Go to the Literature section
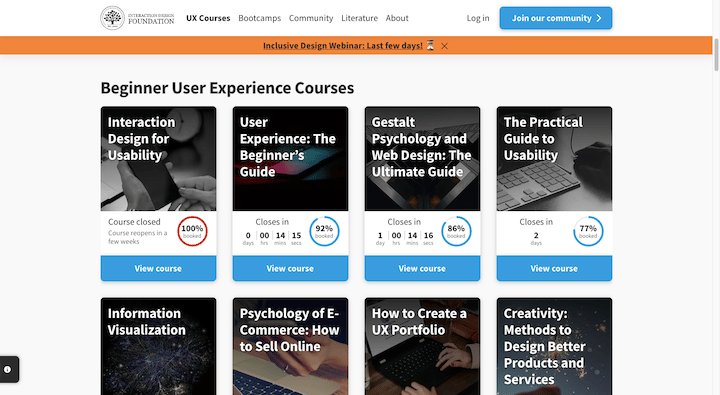The width and height of the screenshot is (720, 395). click(x=360, y=18)
